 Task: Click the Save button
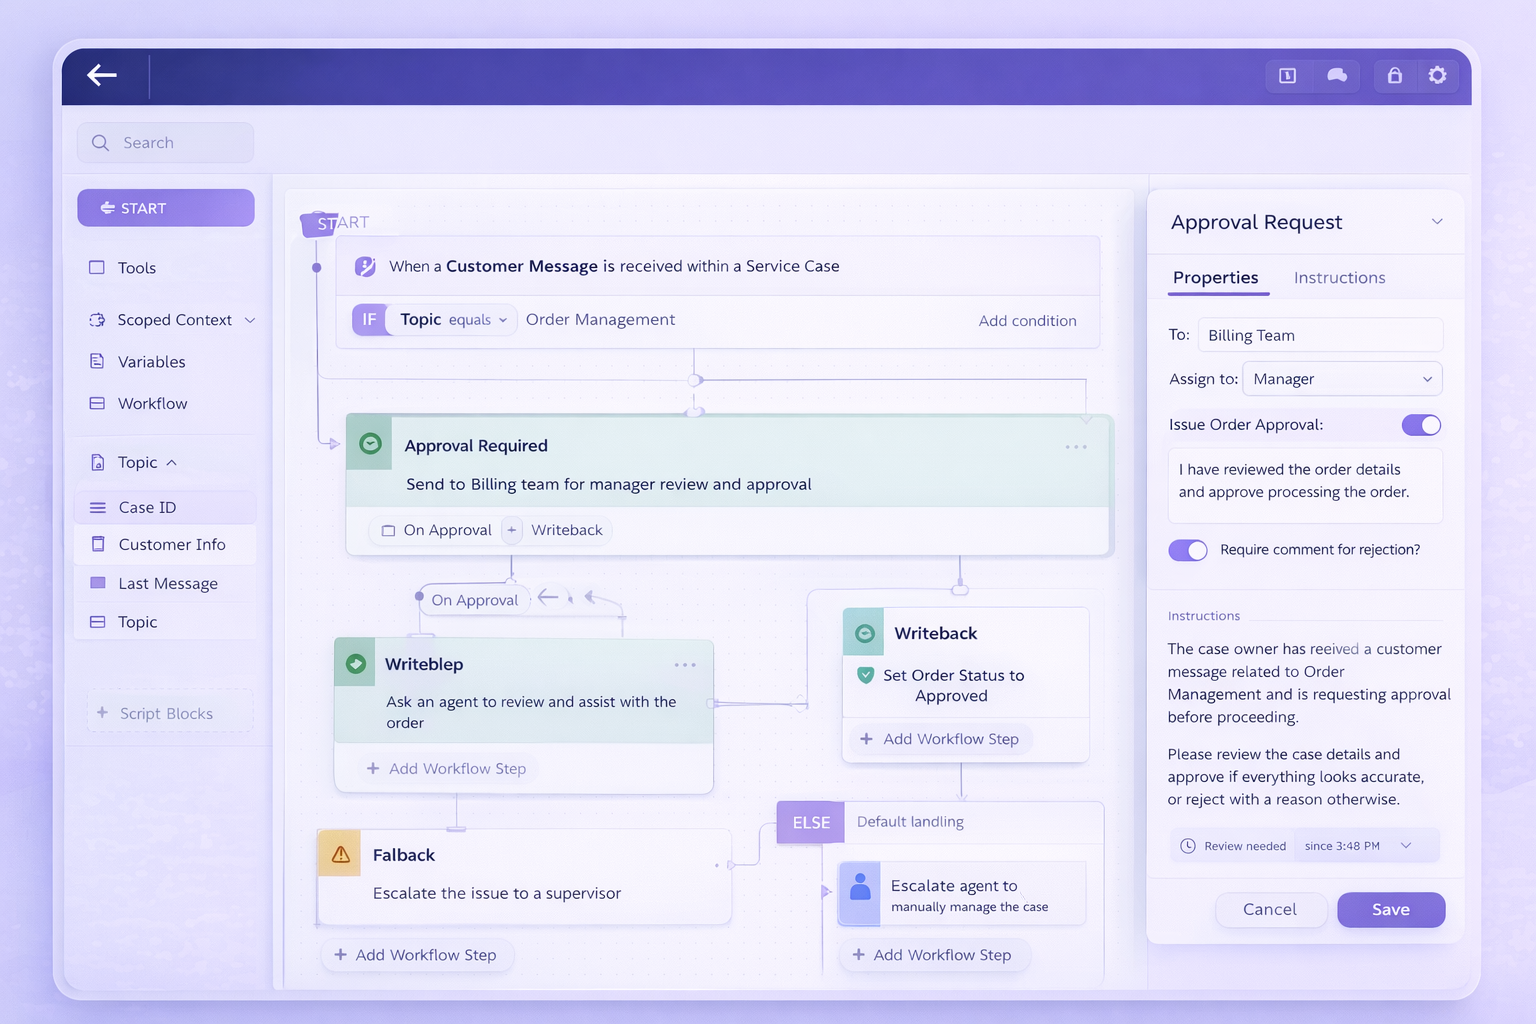tap(1390, 909)
